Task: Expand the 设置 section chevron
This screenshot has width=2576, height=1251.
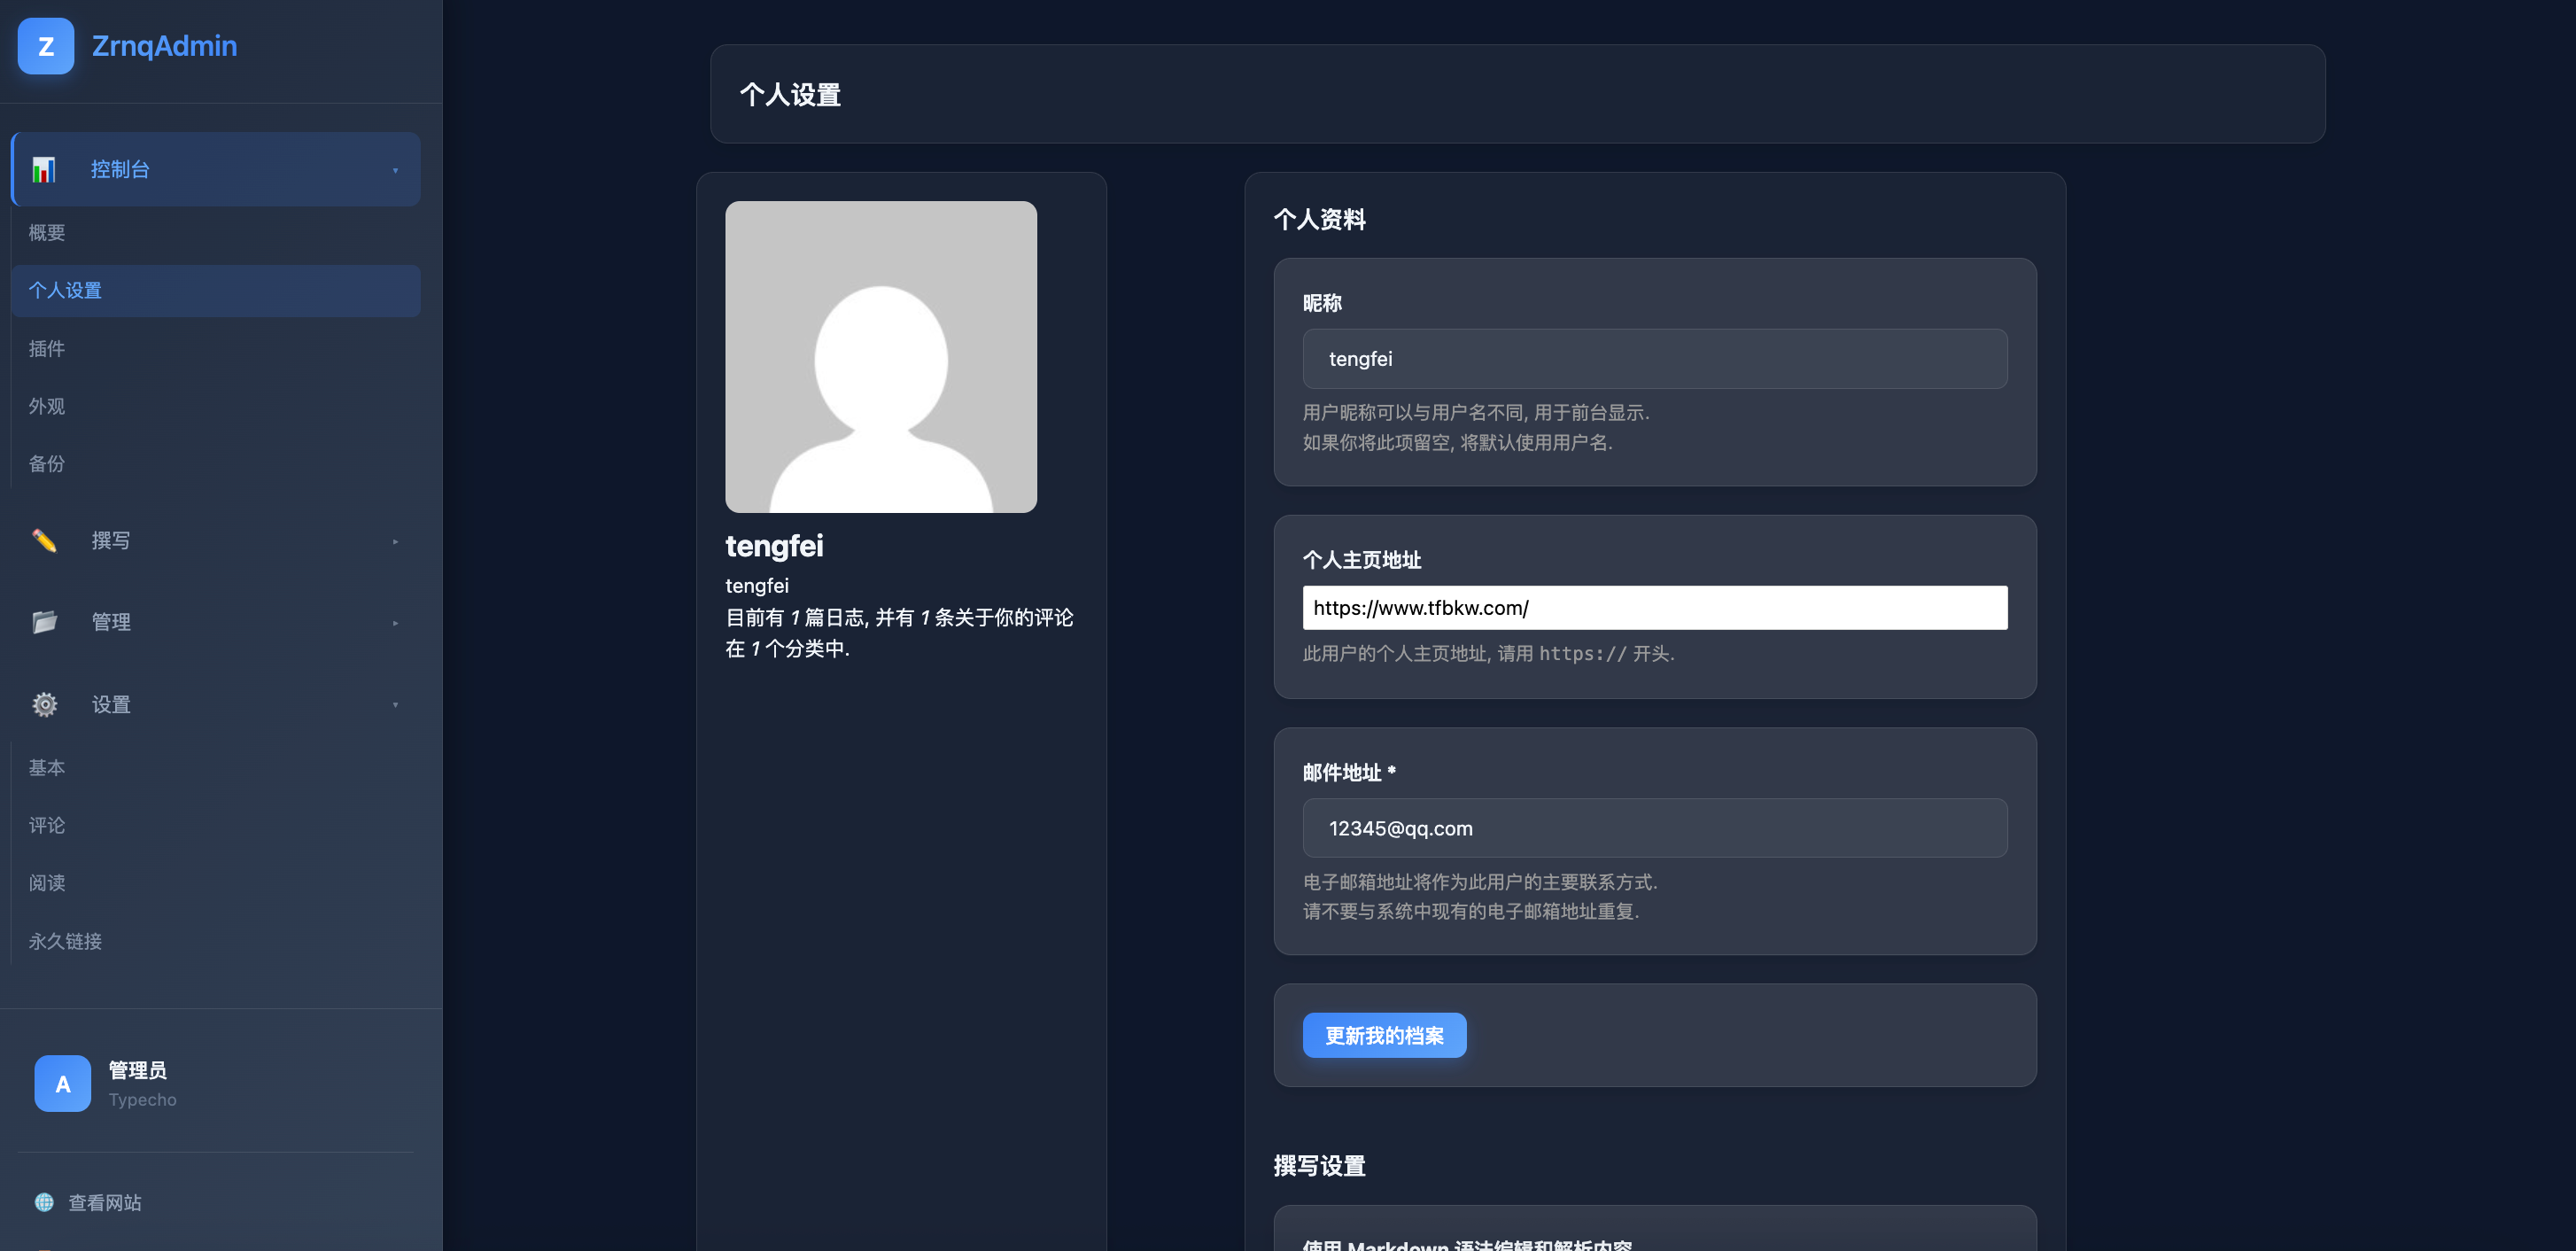Action: (396, 704)
